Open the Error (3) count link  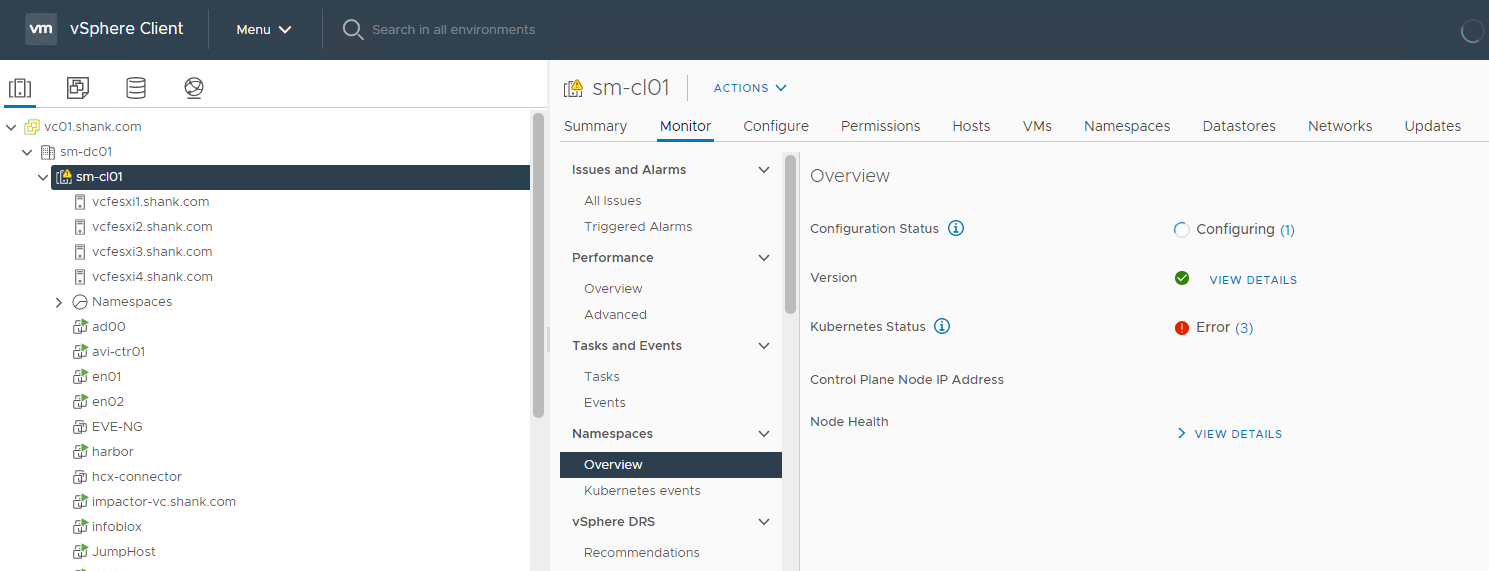tap(1244, 328)
